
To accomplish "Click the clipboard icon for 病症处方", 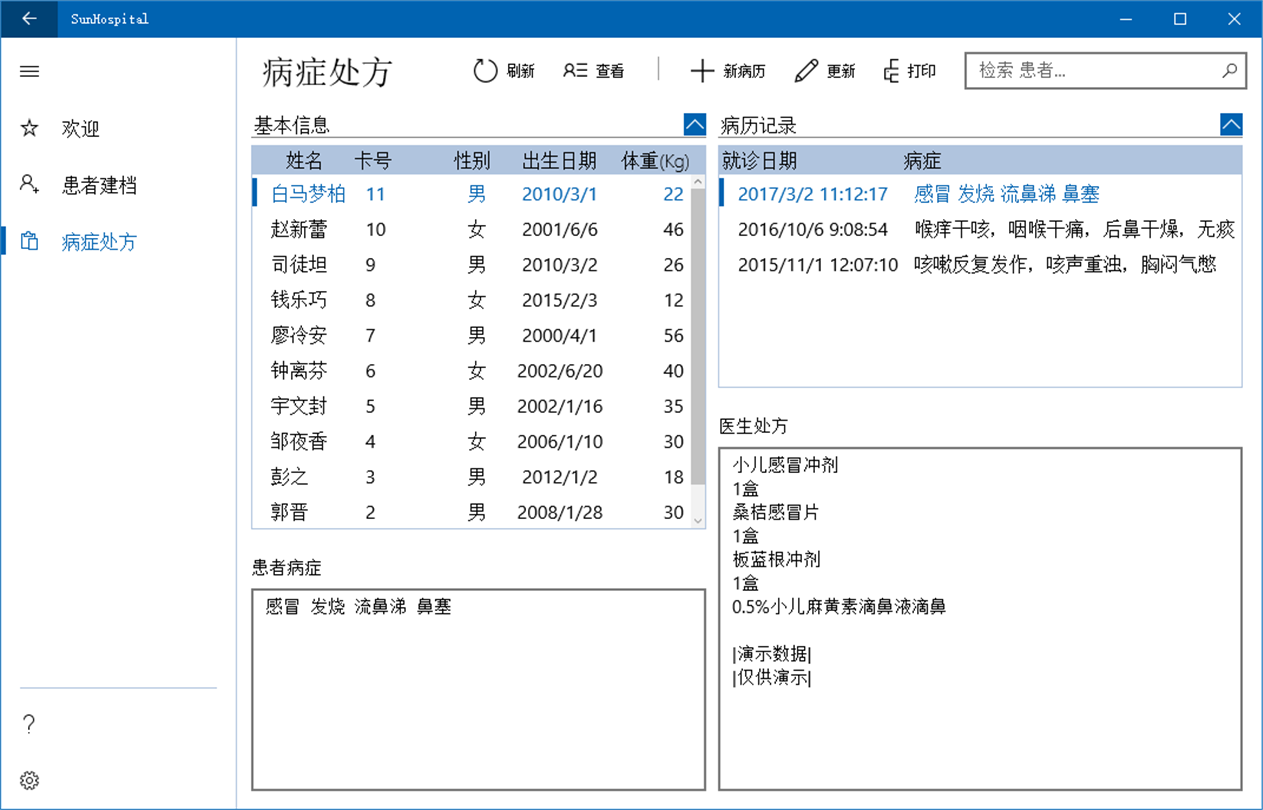I will coord(29,241).
